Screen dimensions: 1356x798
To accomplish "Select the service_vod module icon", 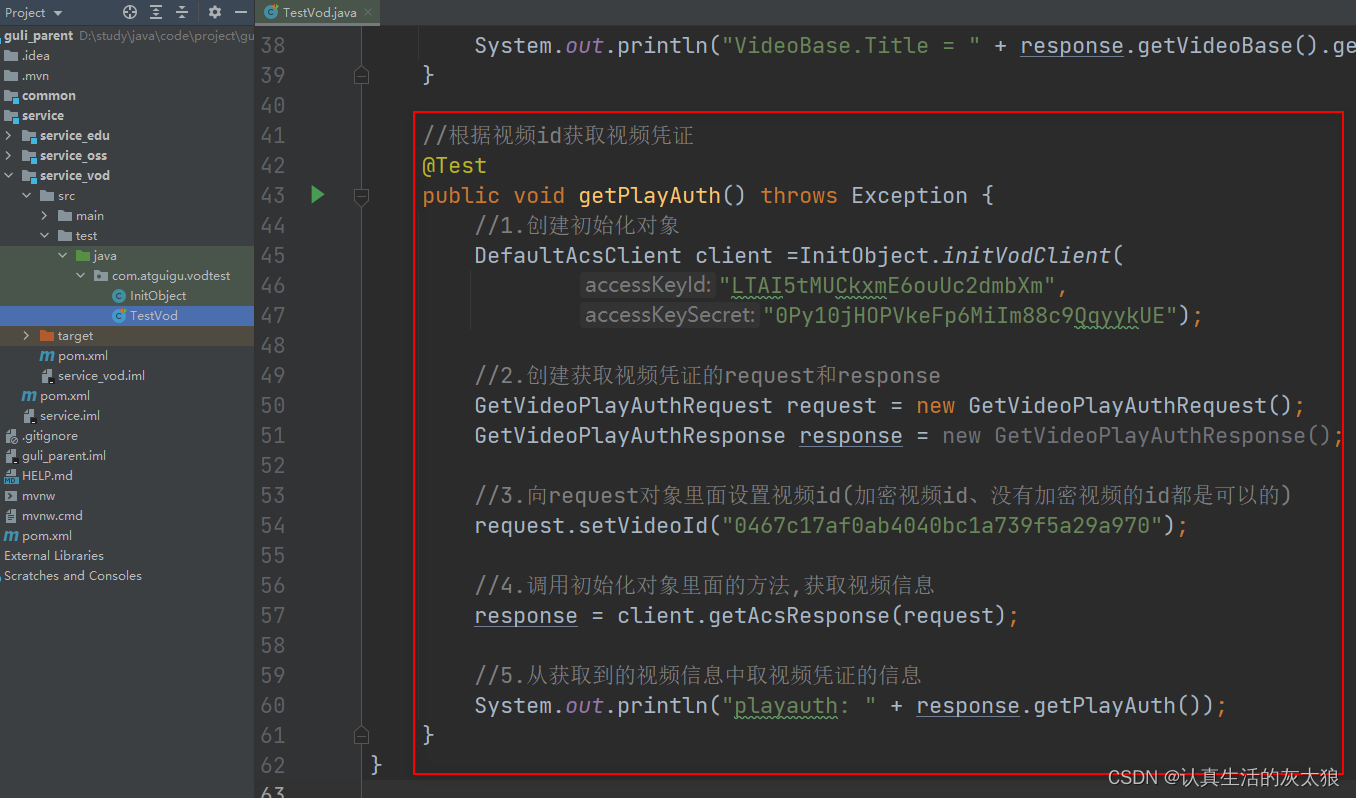I will [29, 176].
